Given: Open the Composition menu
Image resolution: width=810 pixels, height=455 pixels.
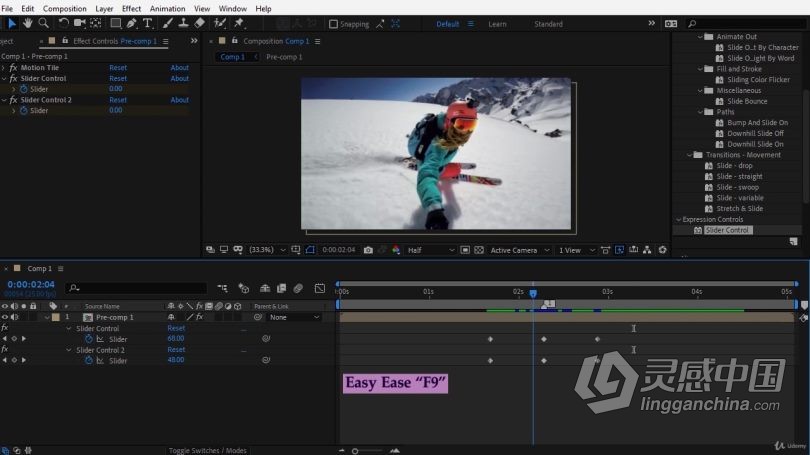Looking at the screenshot, I should [x=65, y=9].
